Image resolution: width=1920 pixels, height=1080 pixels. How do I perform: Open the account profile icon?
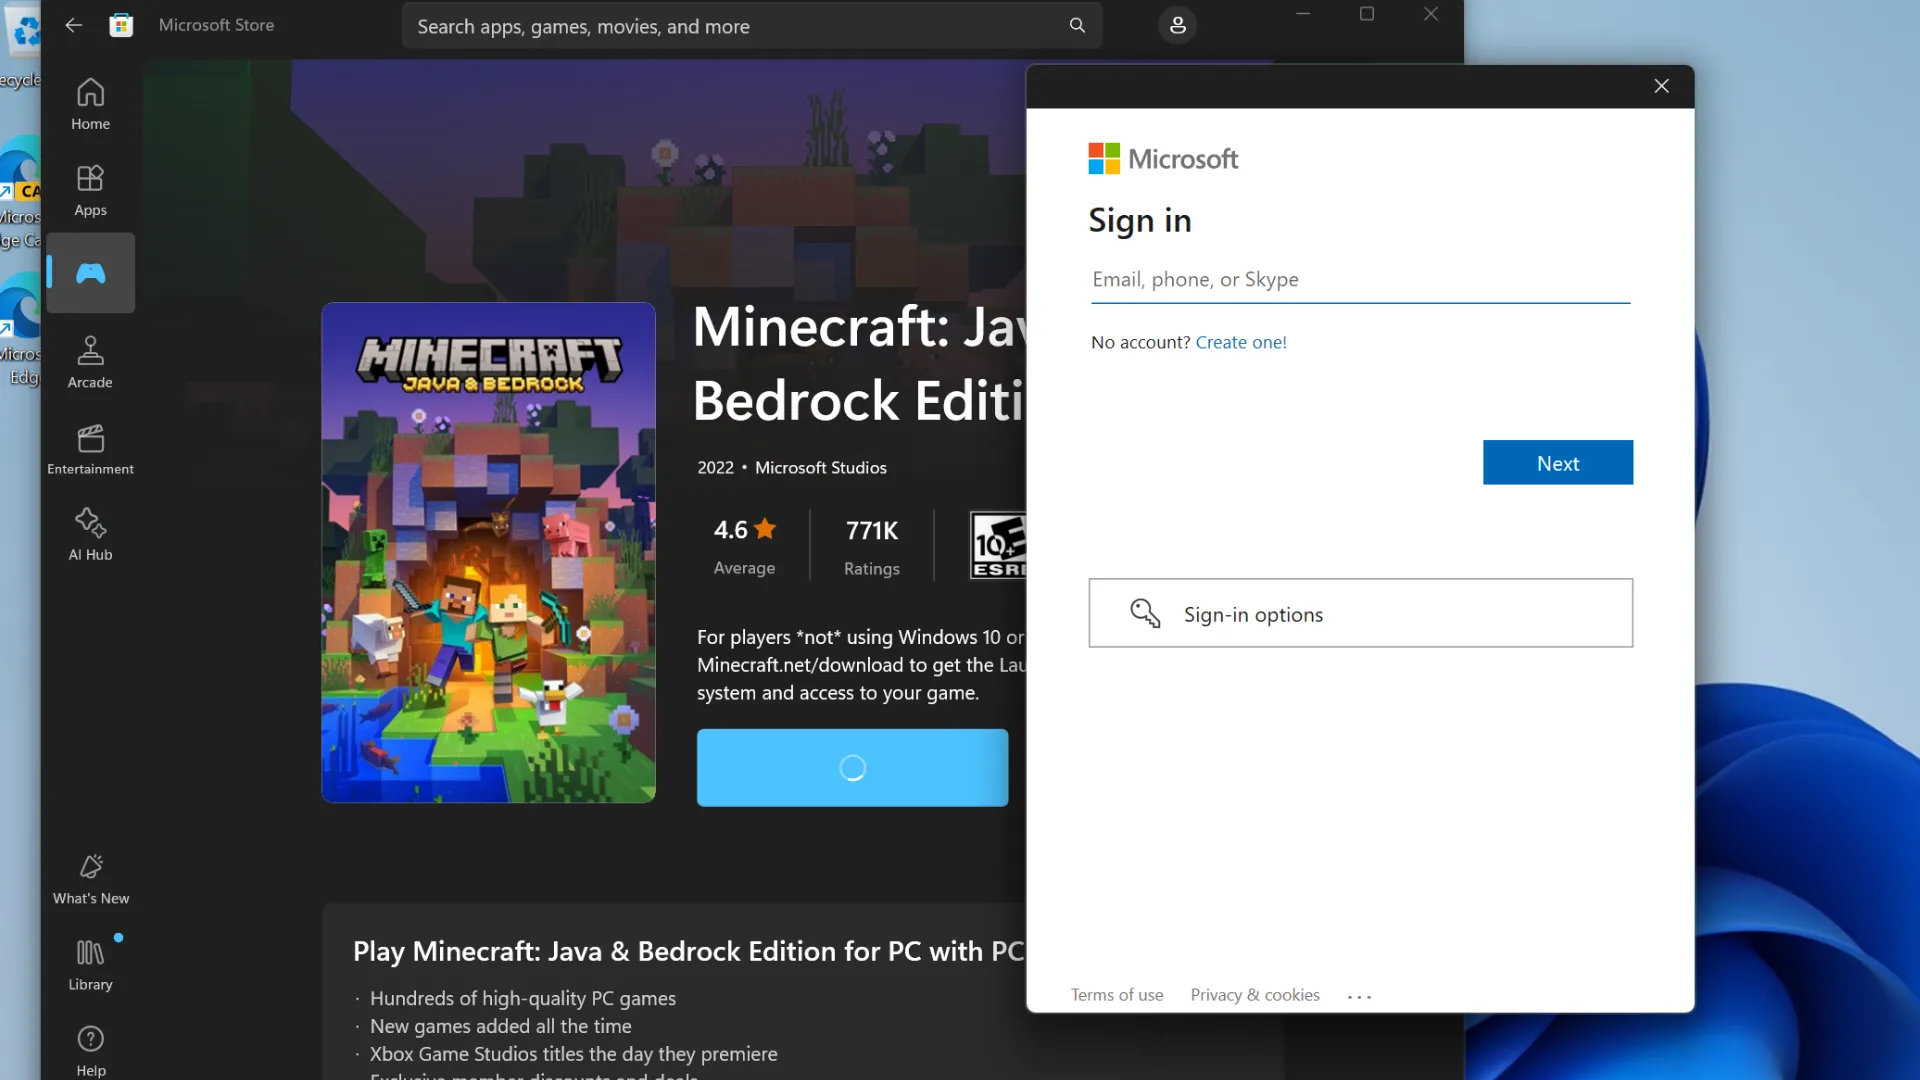tap(1177, 25)
